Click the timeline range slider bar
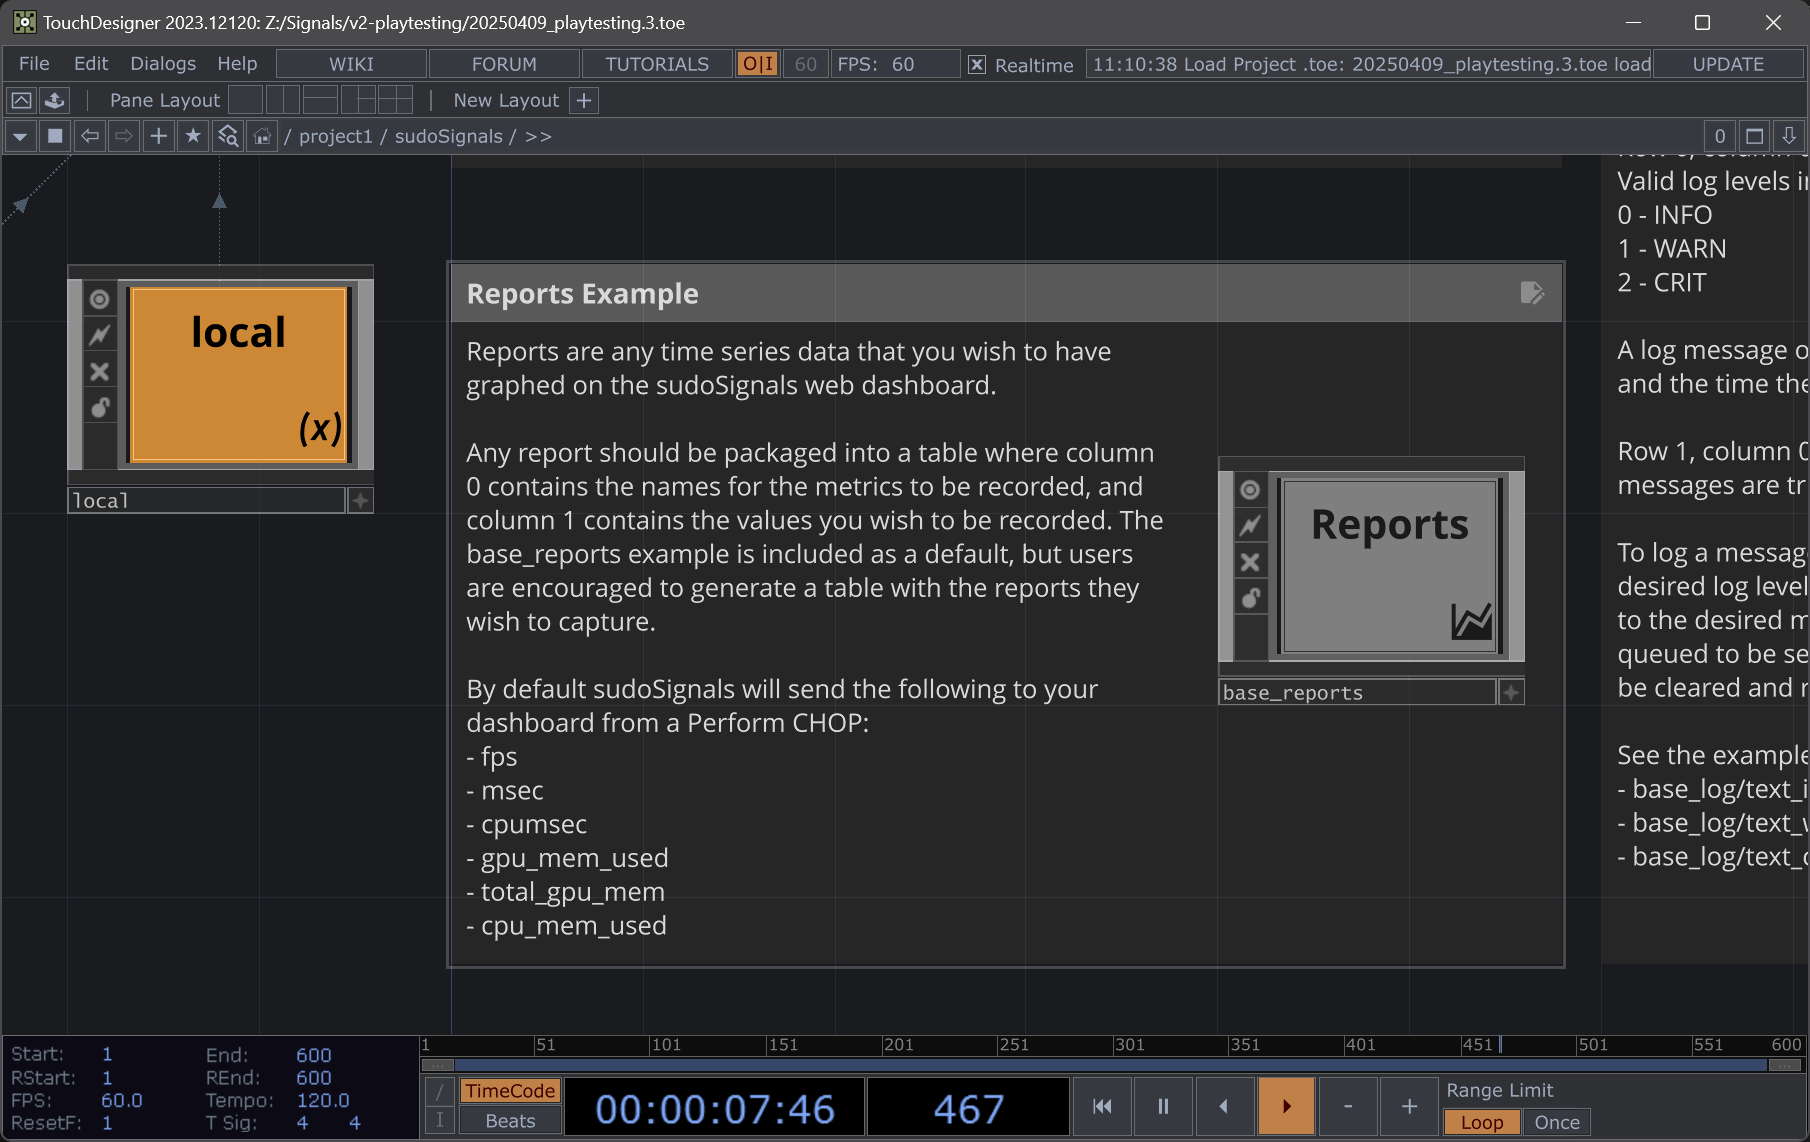Viewport: 1810px width, 1142px height. pyautogui.click(x=1111, y=1065)
